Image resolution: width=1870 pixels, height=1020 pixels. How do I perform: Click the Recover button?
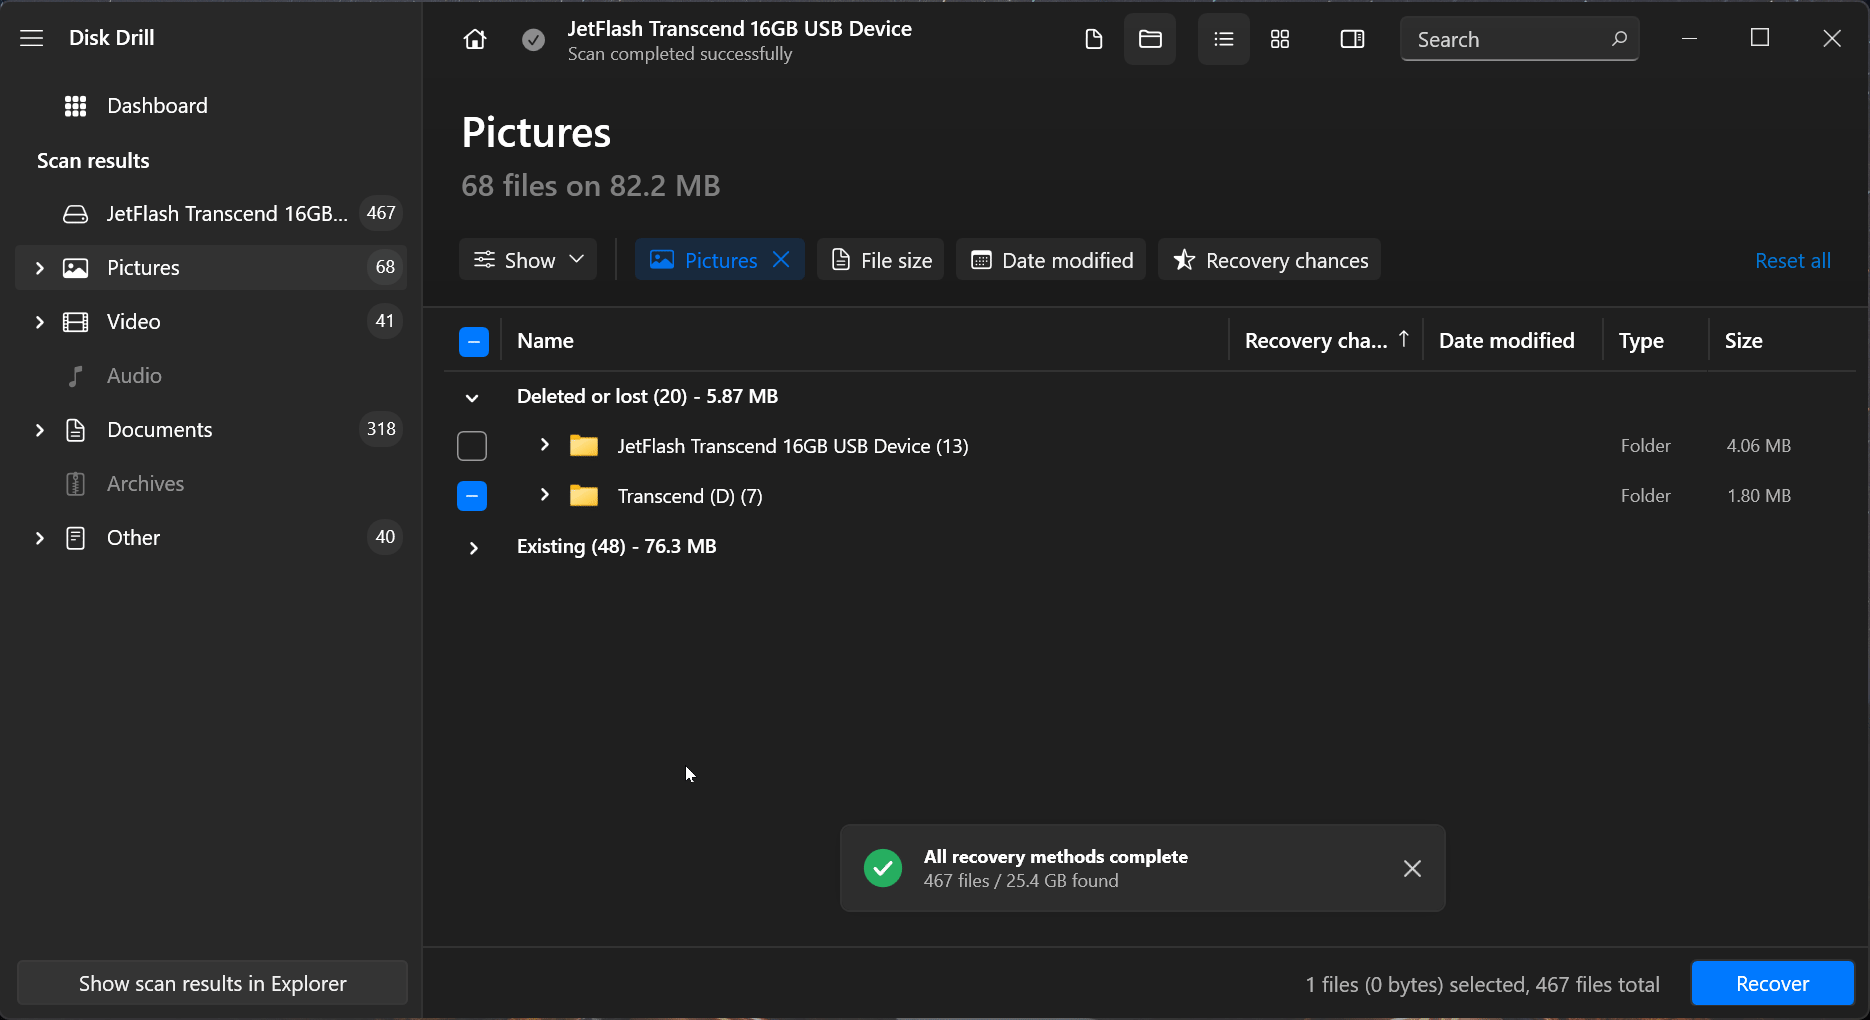click(1772, 984)
